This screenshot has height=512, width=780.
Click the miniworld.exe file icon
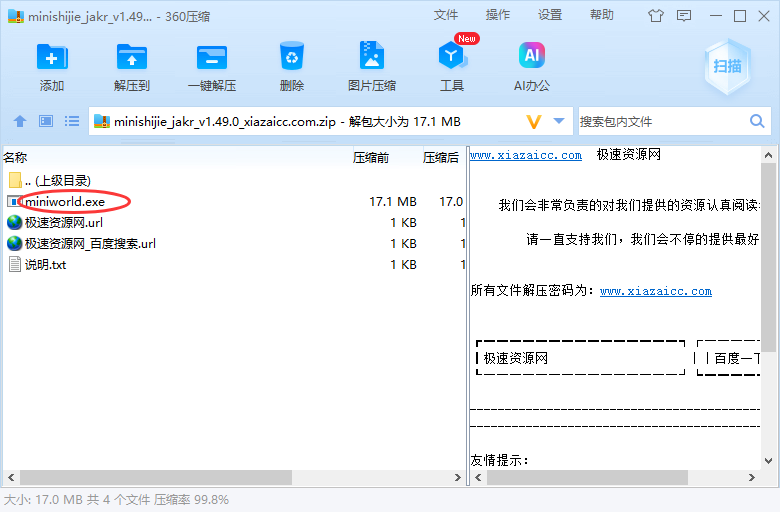tap(14, 202)
